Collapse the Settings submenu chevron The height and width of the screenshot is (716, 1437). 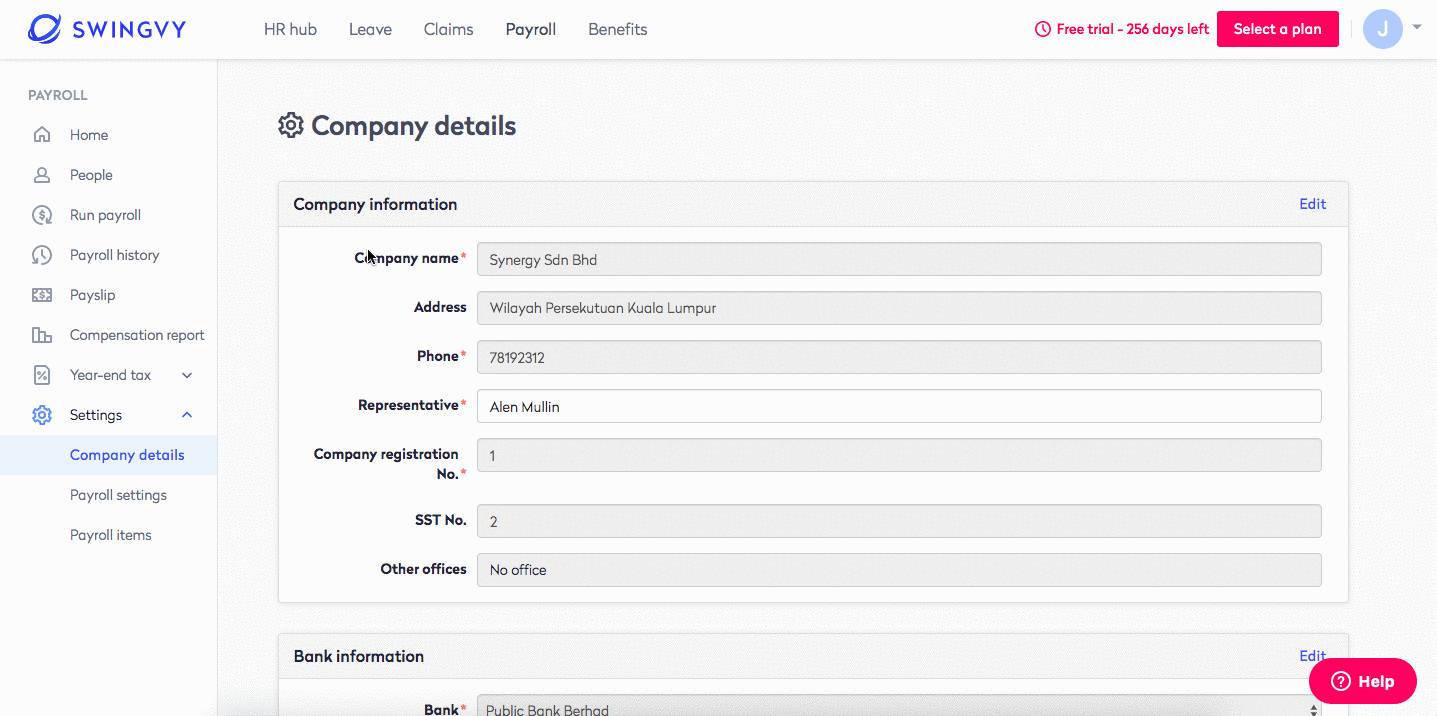(x=187, y=415)
